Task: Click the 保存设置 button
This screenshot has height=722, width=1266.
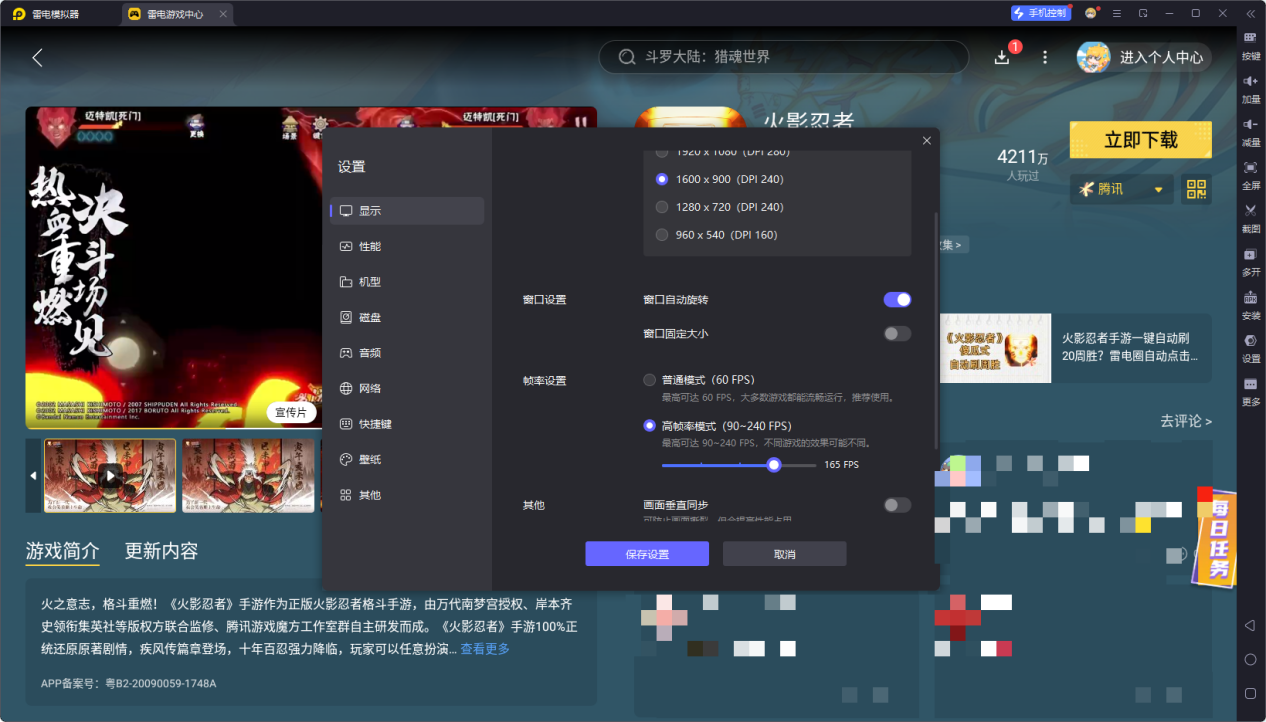Action: pos(647,554)
